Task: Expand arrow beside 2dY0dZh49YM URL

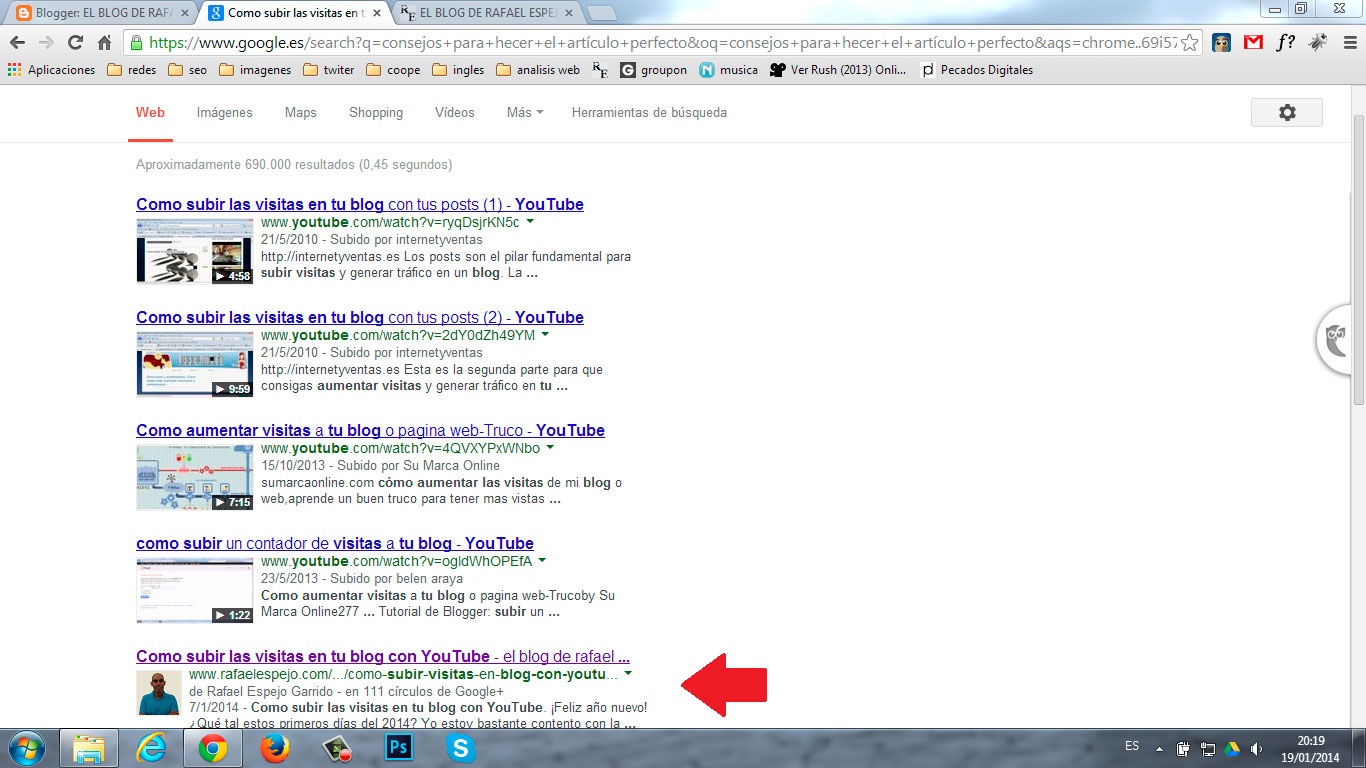Action: tap(545, 335)
